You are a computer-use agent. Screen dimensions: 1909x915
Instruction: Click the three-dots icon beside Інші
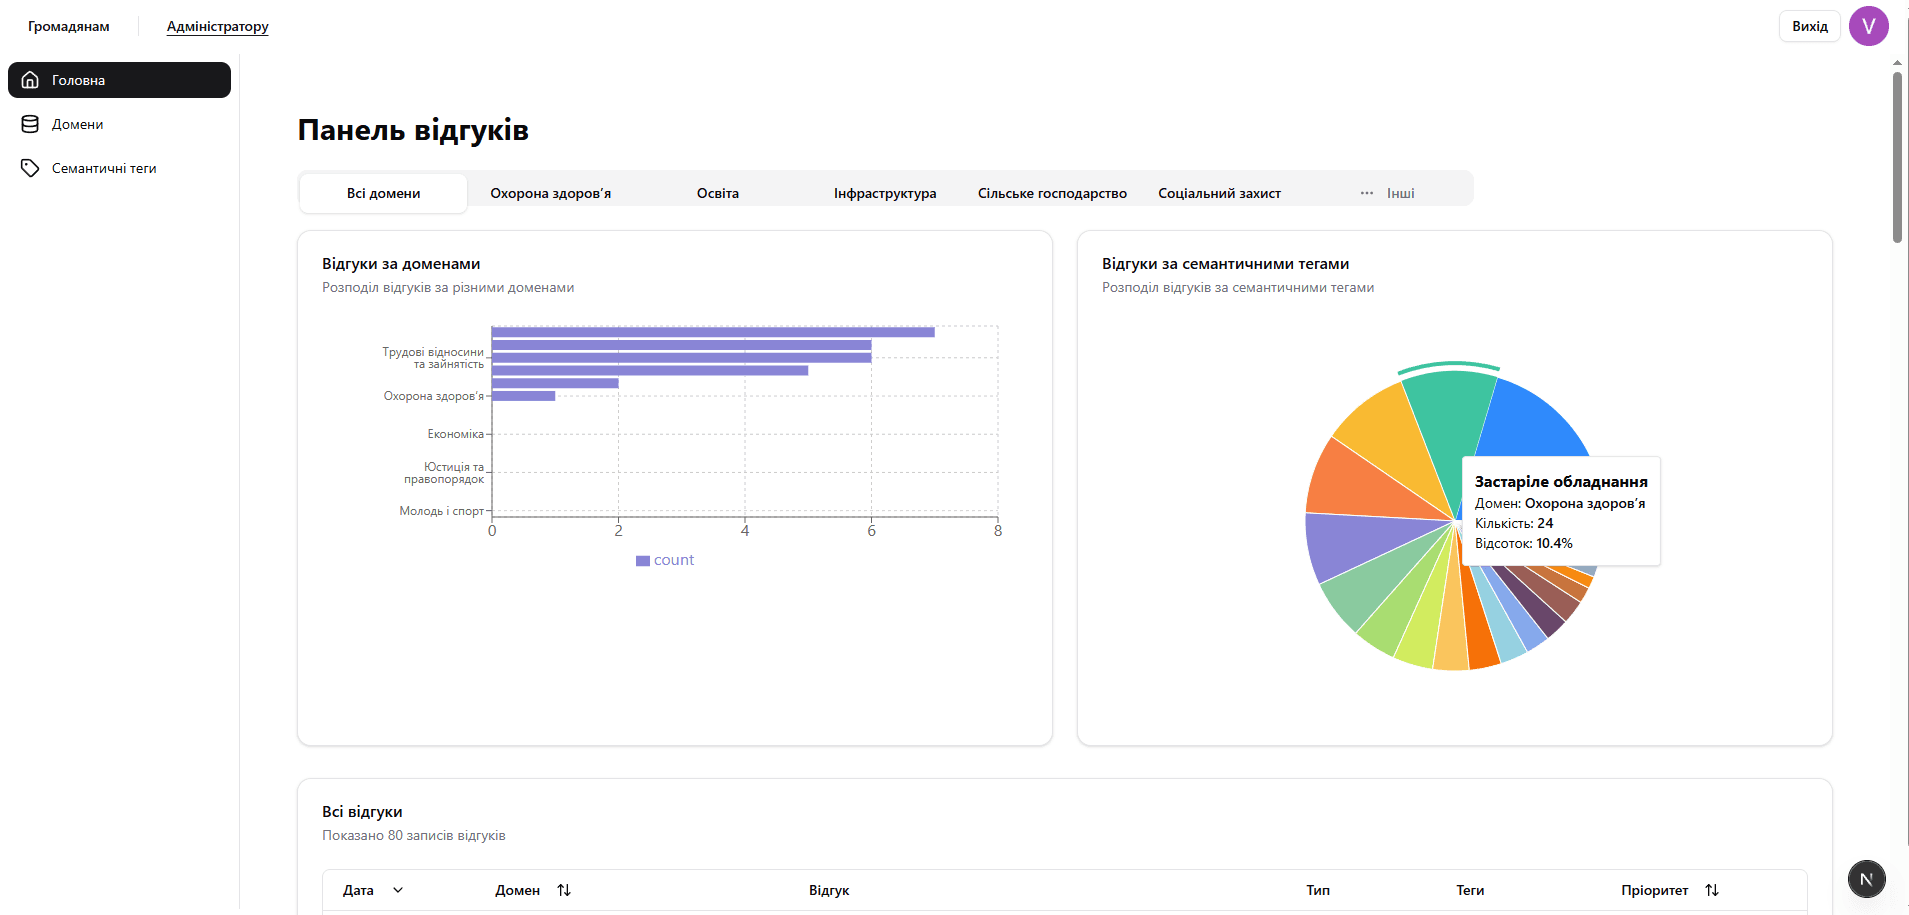[x=1366, y=193]
